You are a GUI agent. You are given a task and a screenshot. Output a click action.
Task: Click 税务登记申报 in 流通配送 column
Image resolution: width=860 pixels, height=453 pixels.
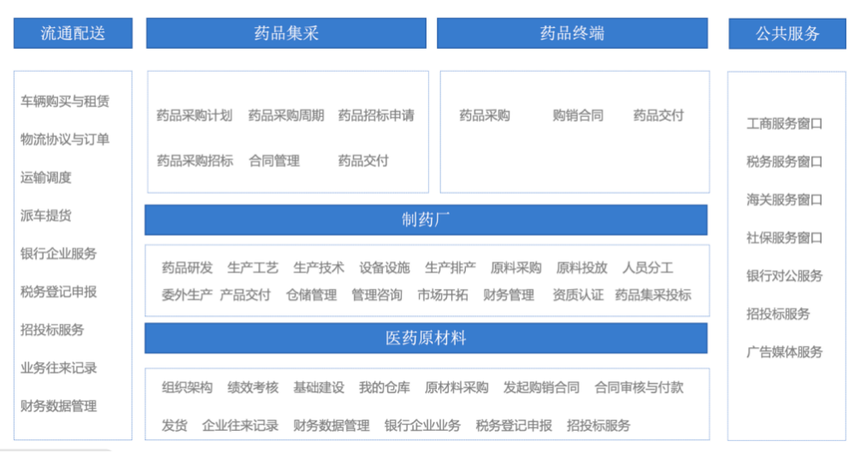pyautogui.click(x=59, y=292)
